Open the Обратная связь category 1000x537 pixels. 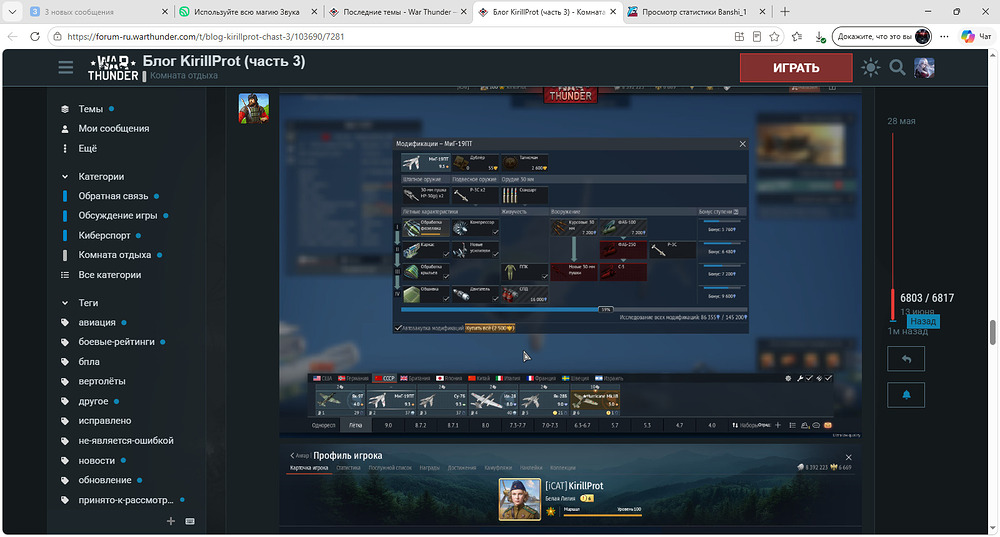(x=113, y=196)
